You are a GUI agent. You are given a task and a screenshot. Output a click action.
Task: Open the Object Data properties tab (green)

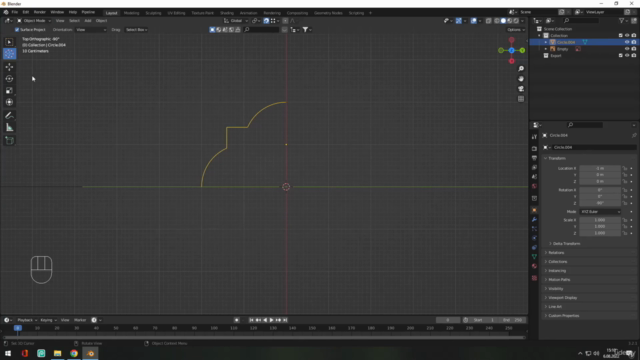(x=534, y=257)
